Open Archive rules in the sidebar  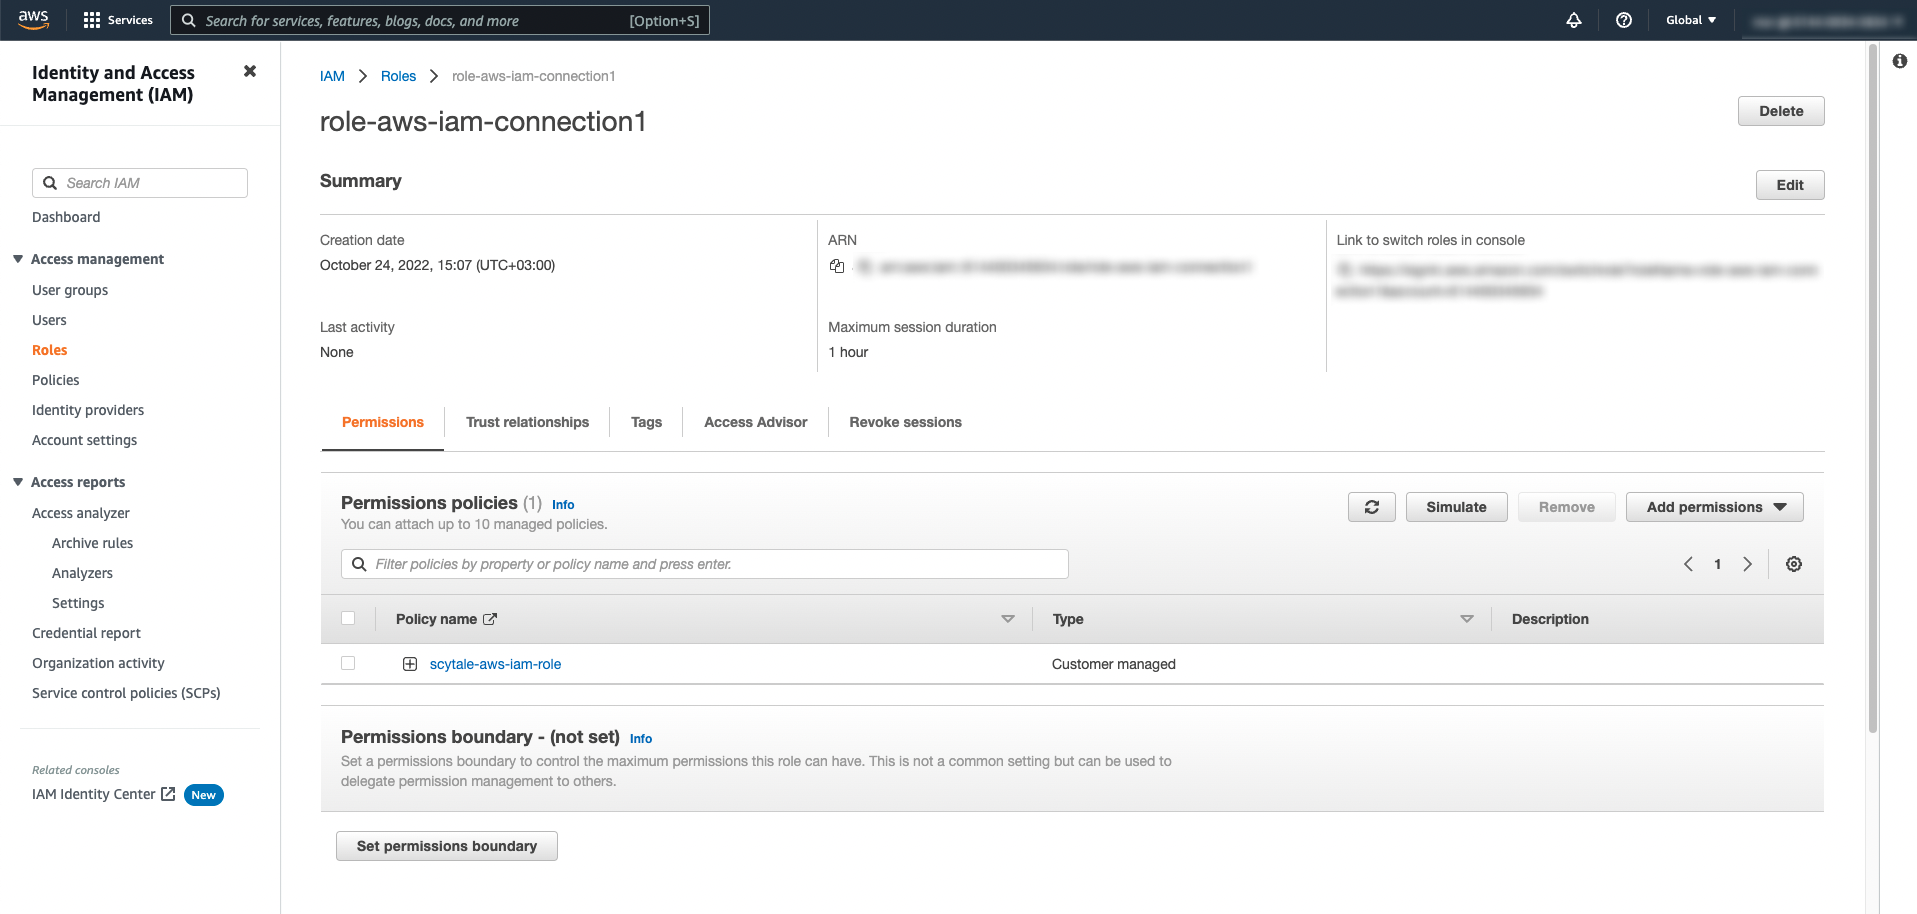tap(92, 543)
